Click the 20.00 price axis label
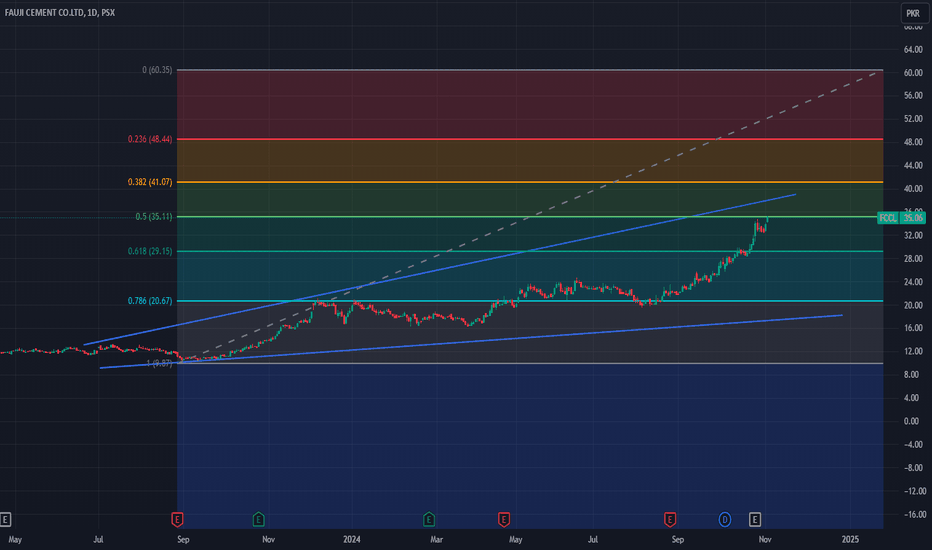The height and width of the screenshot is (550, 932). pyautogui.click(x=913, y=305)
